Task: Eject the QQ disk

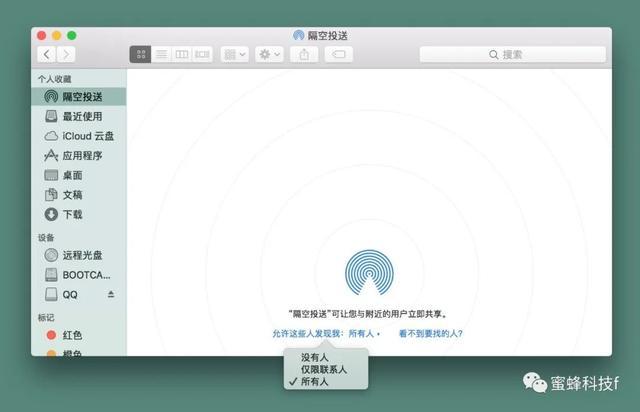Action: (111, 294)
